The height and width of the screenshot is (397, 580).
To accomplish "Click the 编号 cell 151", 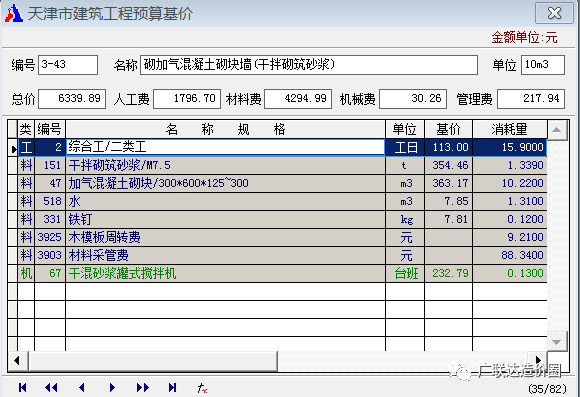I will click(50, 165).
